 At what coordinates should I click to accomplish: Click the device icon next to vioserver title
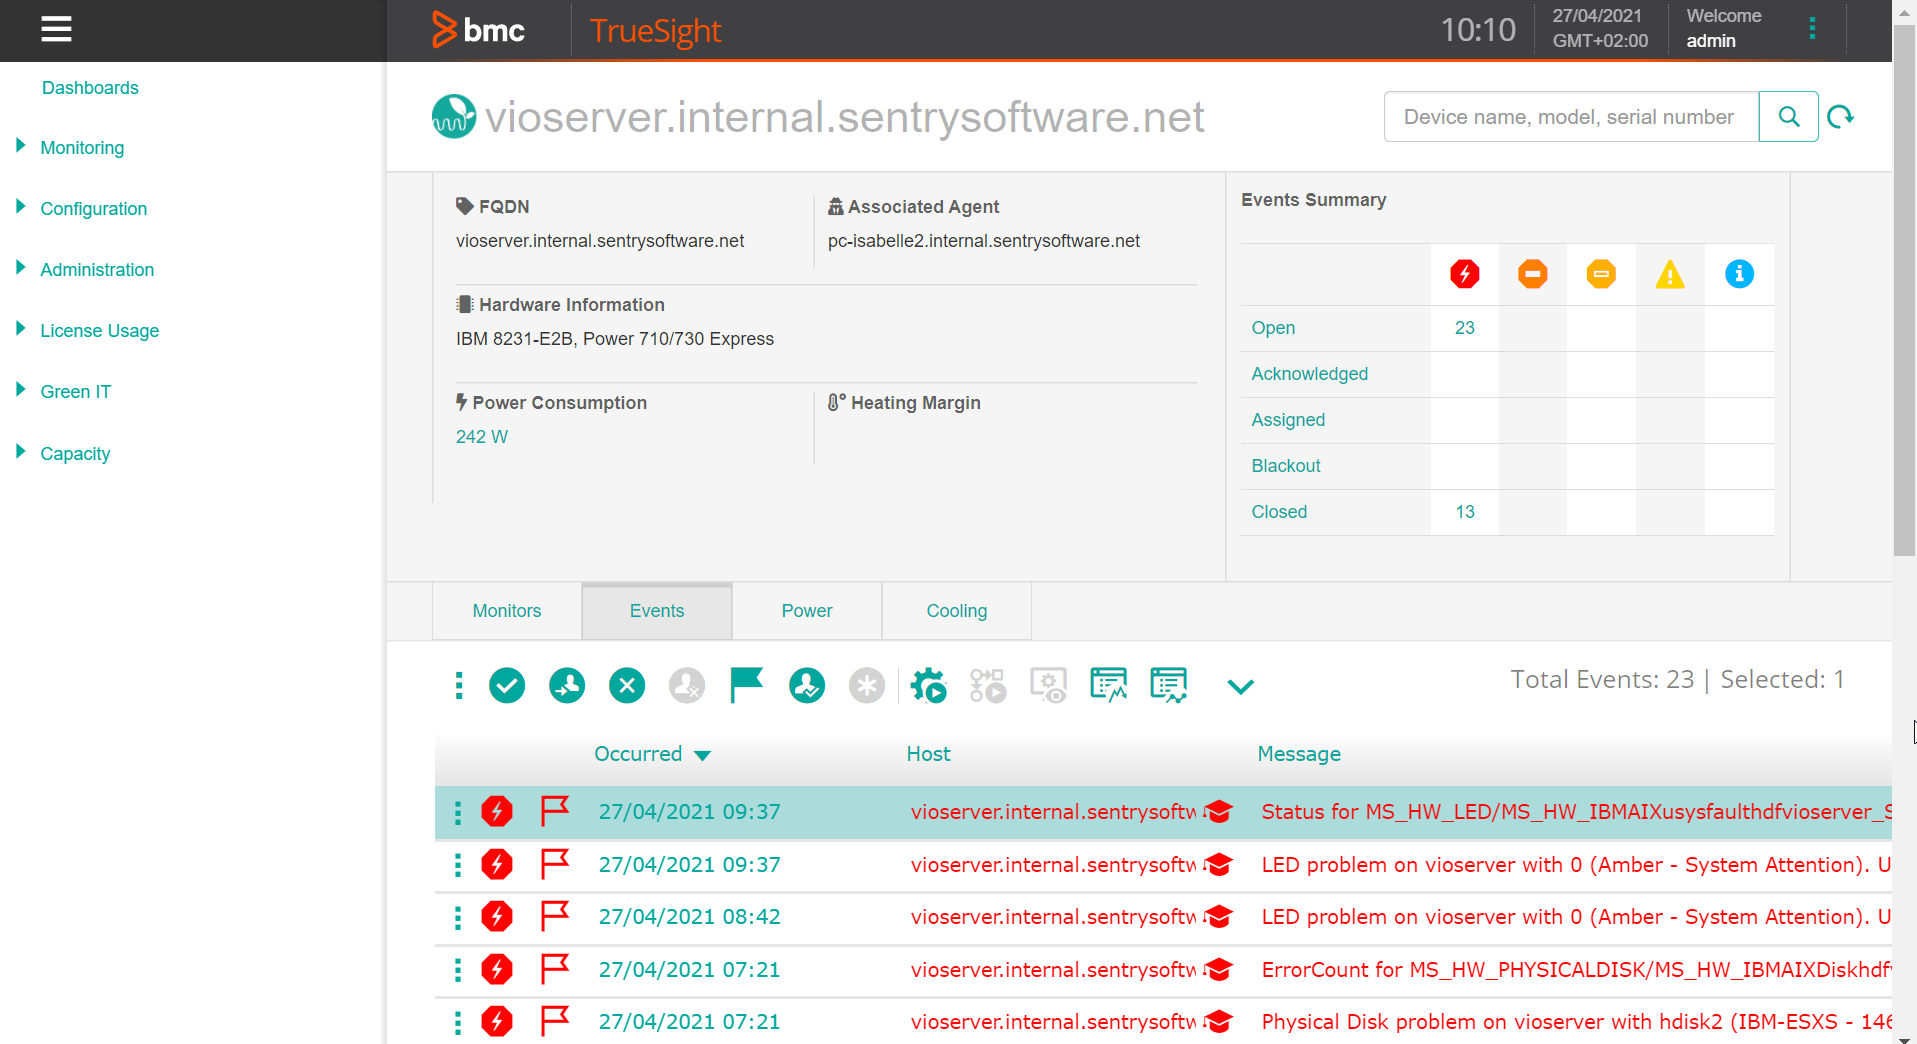pos(452,117)
